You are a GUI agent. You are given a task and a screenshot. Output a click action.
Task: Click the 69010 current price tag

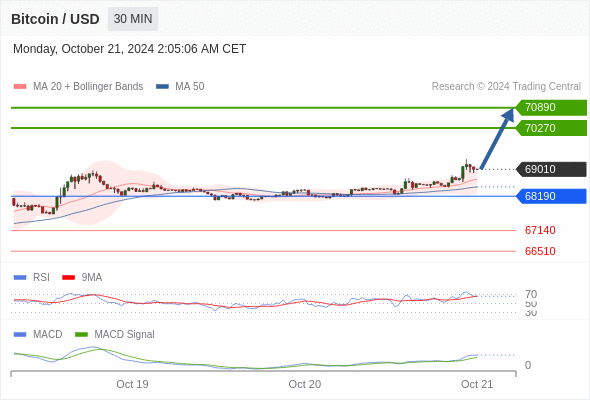pyautogui.click(x=551, y=169)
